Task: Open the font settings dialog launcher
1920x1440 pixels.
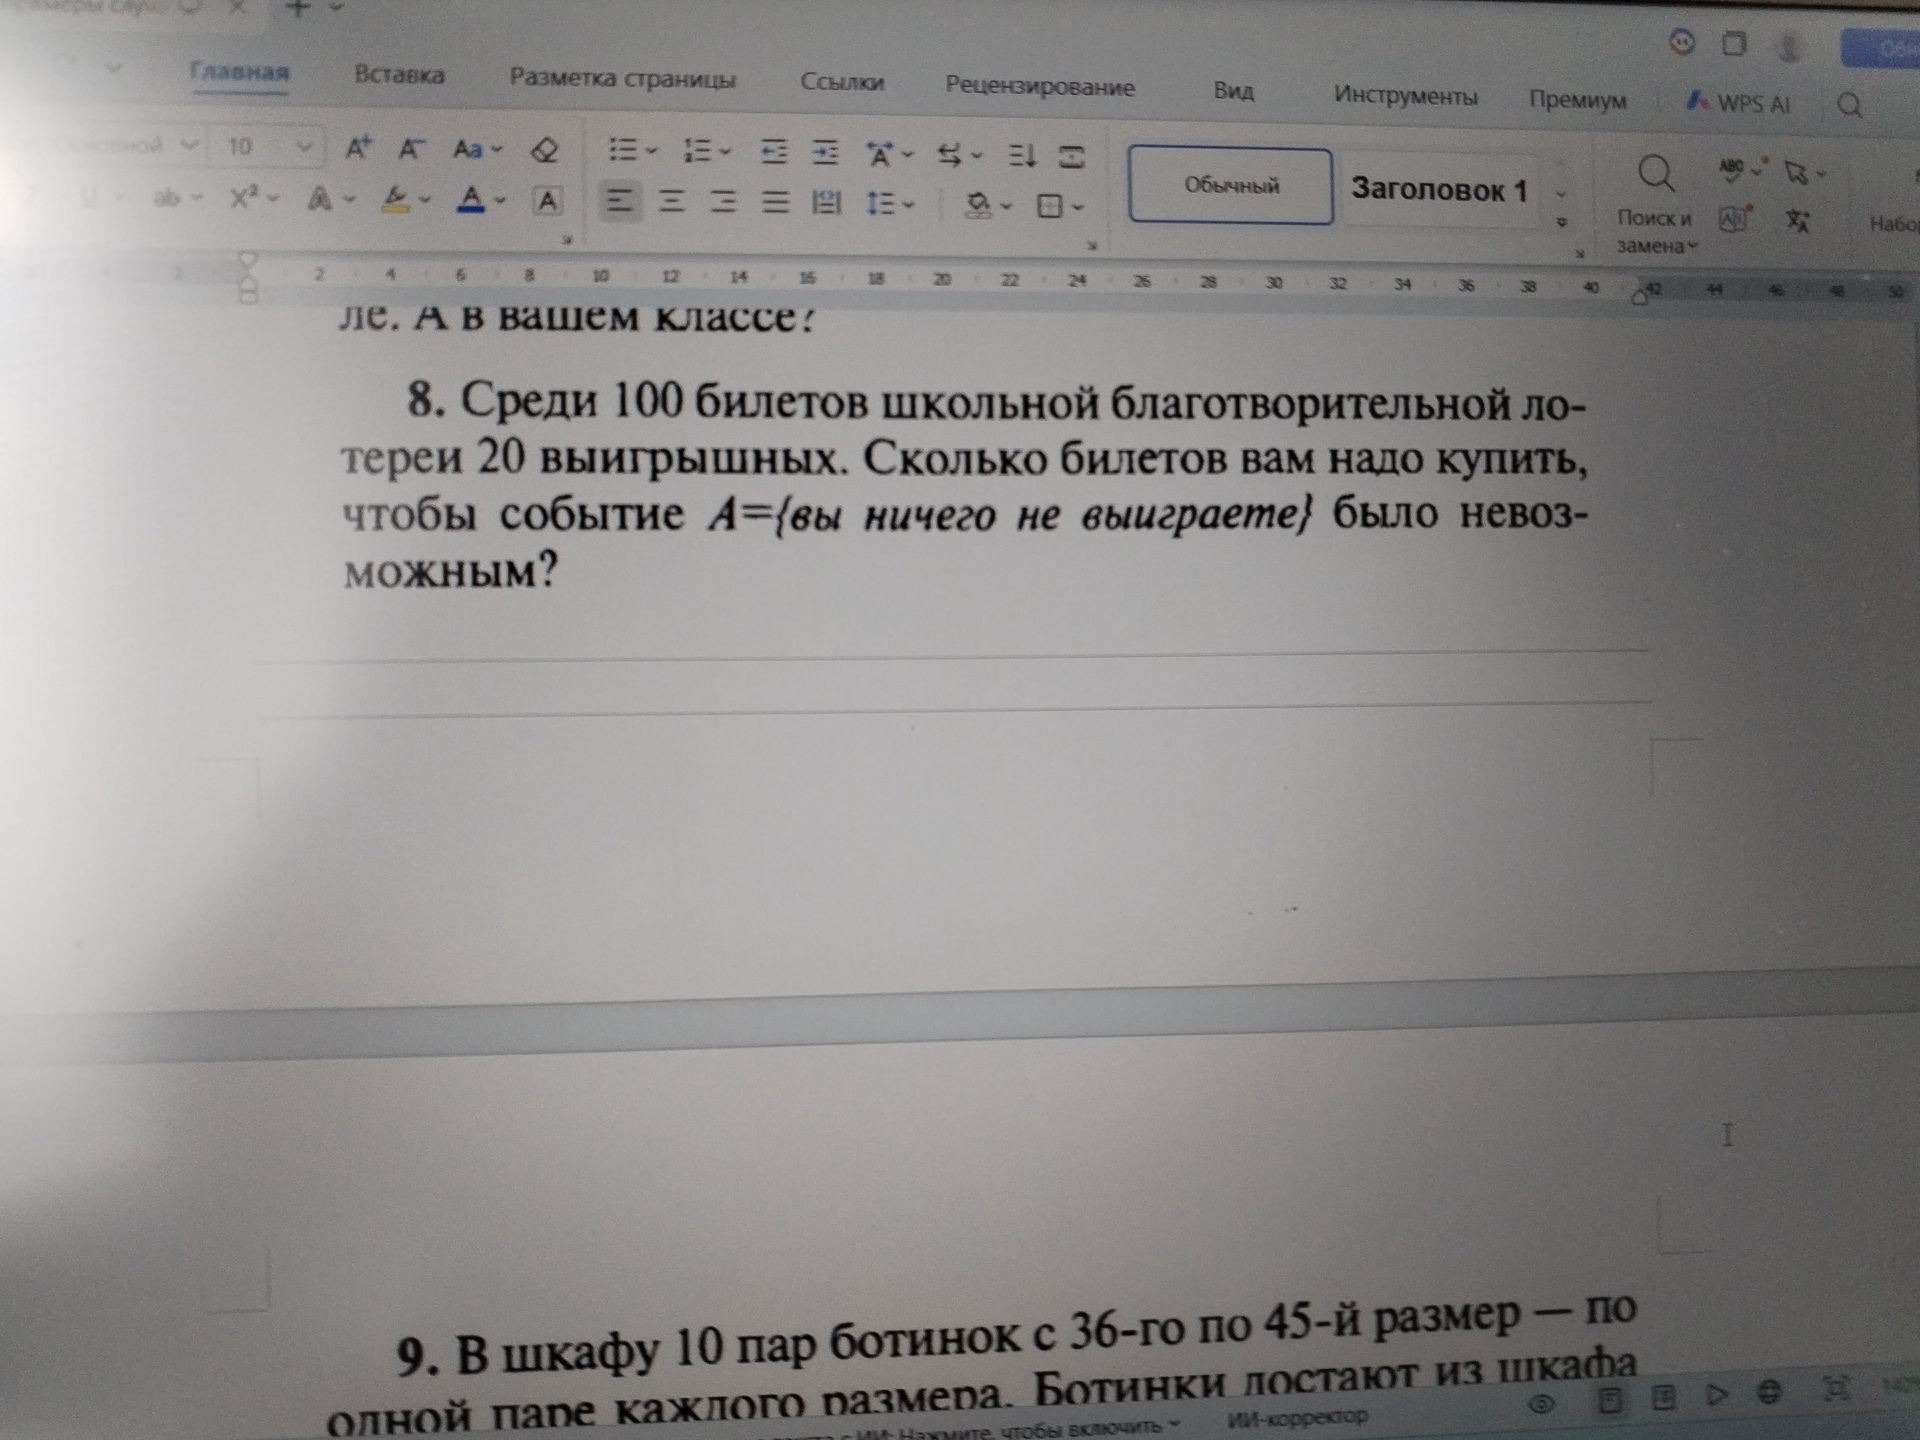Action: pyautogui.click(x=567, y=239)
